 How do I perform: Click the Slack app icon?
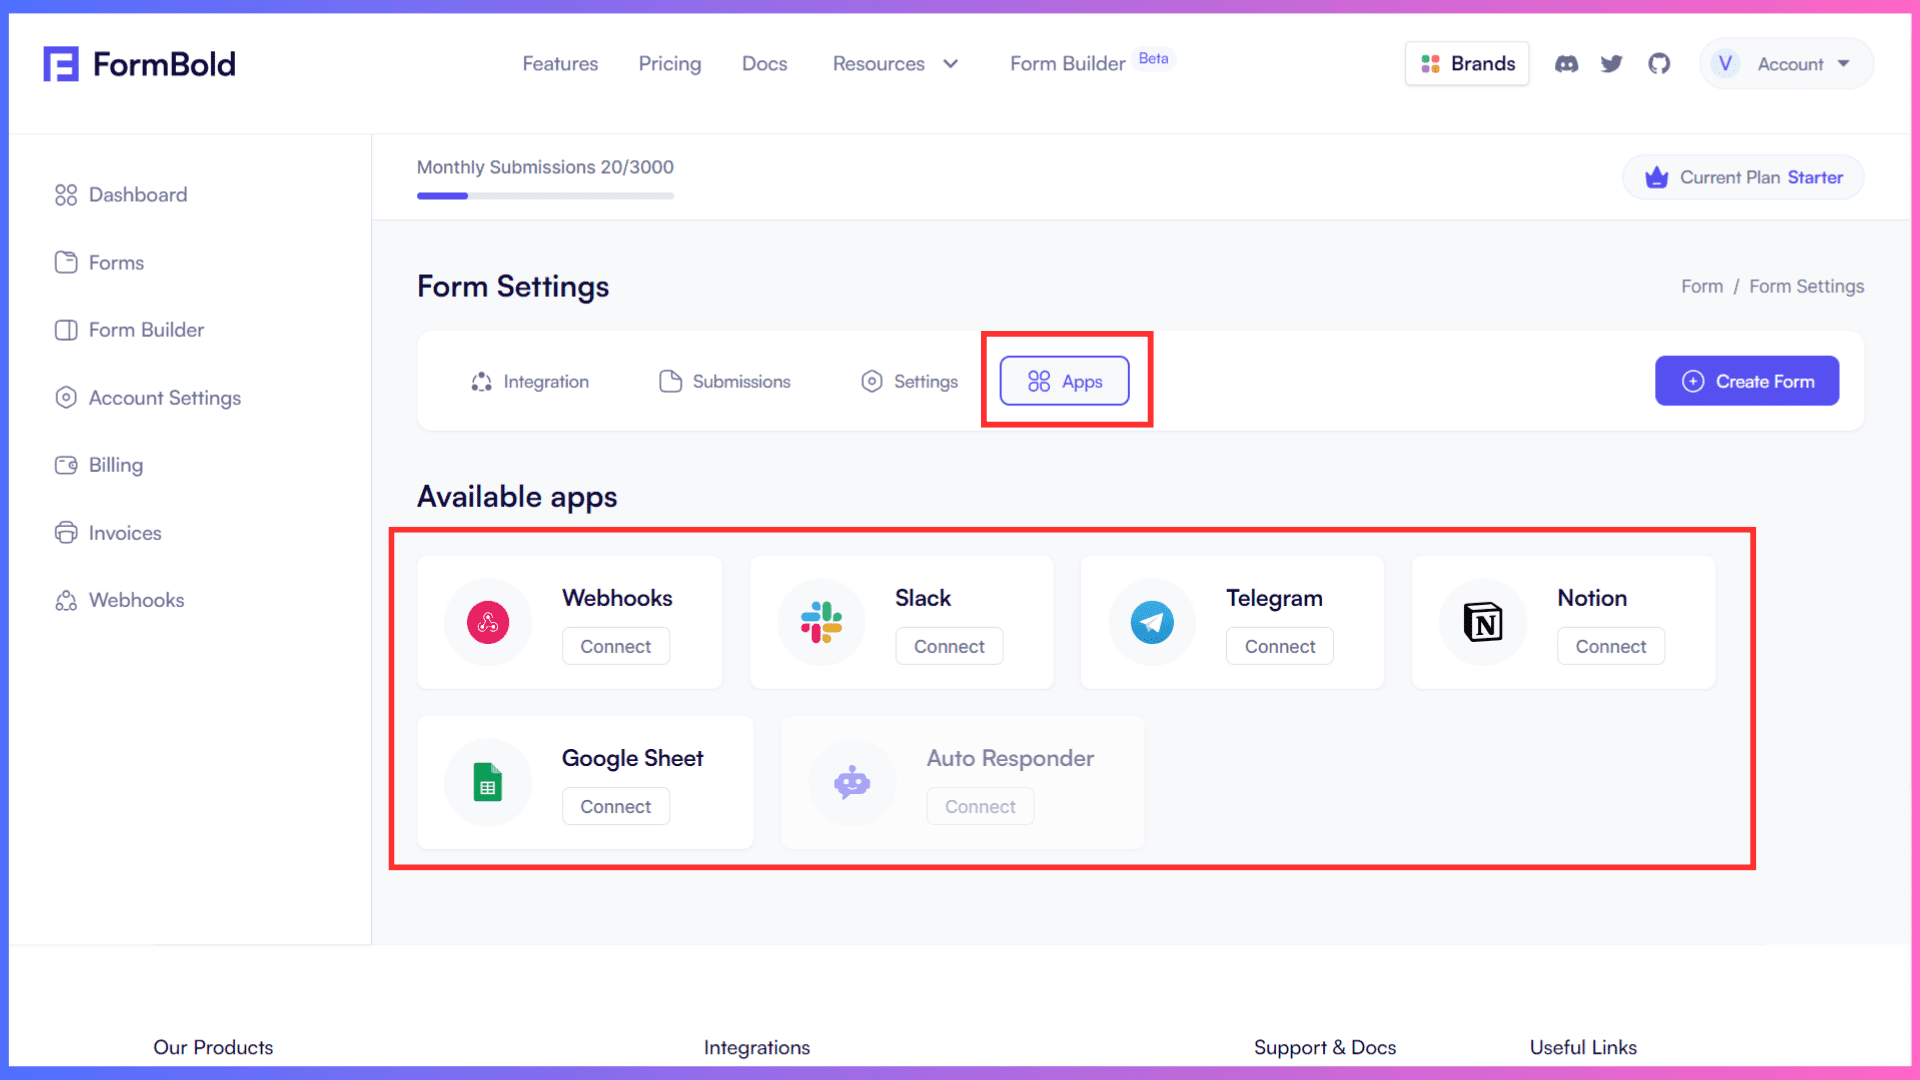(x=821, y=622)
